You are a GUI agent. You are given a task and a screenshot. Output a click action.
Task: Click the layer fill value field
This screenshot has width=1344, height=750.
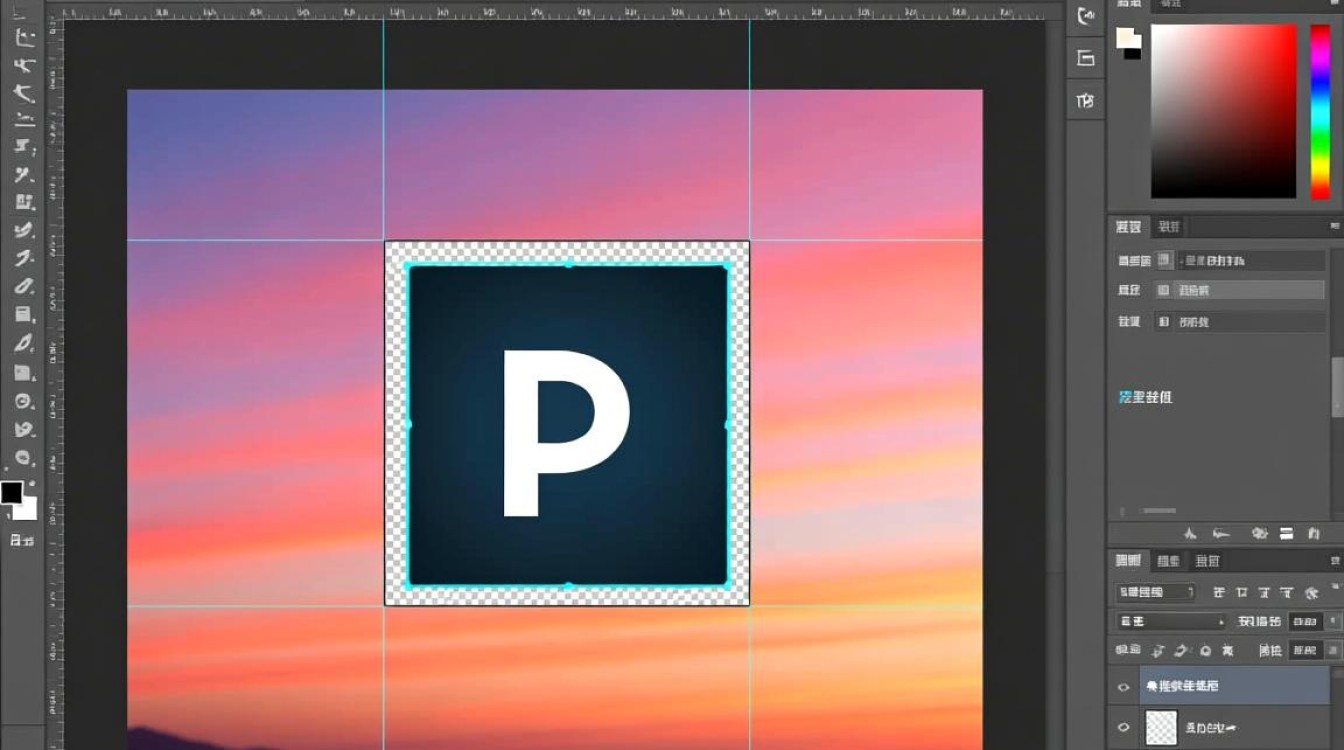1304,650
